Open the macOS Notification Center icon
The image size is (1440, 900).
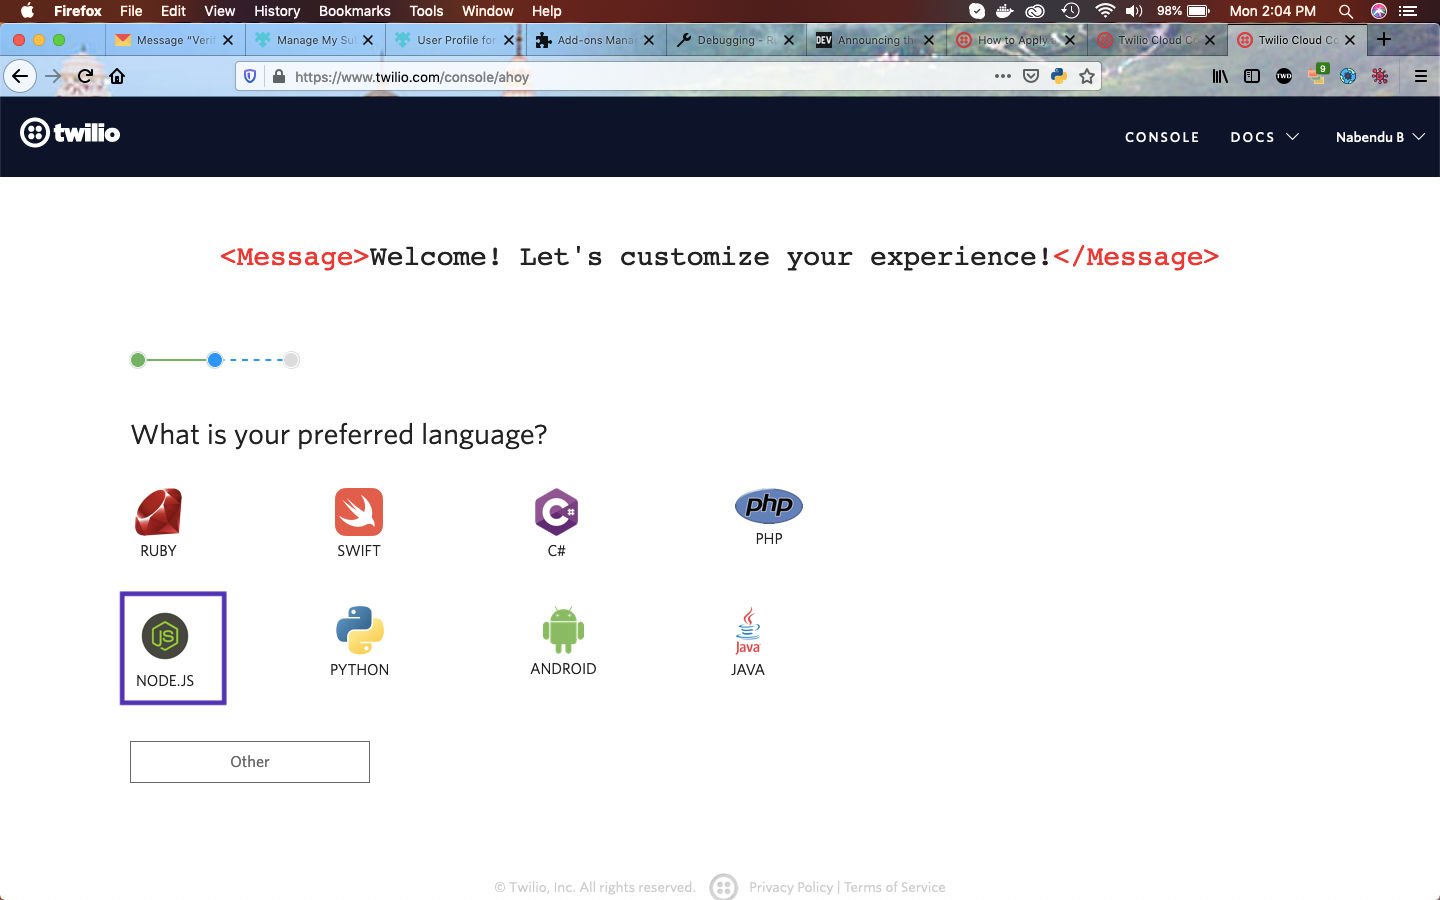pyautogui.click(x=1409, y=11)
